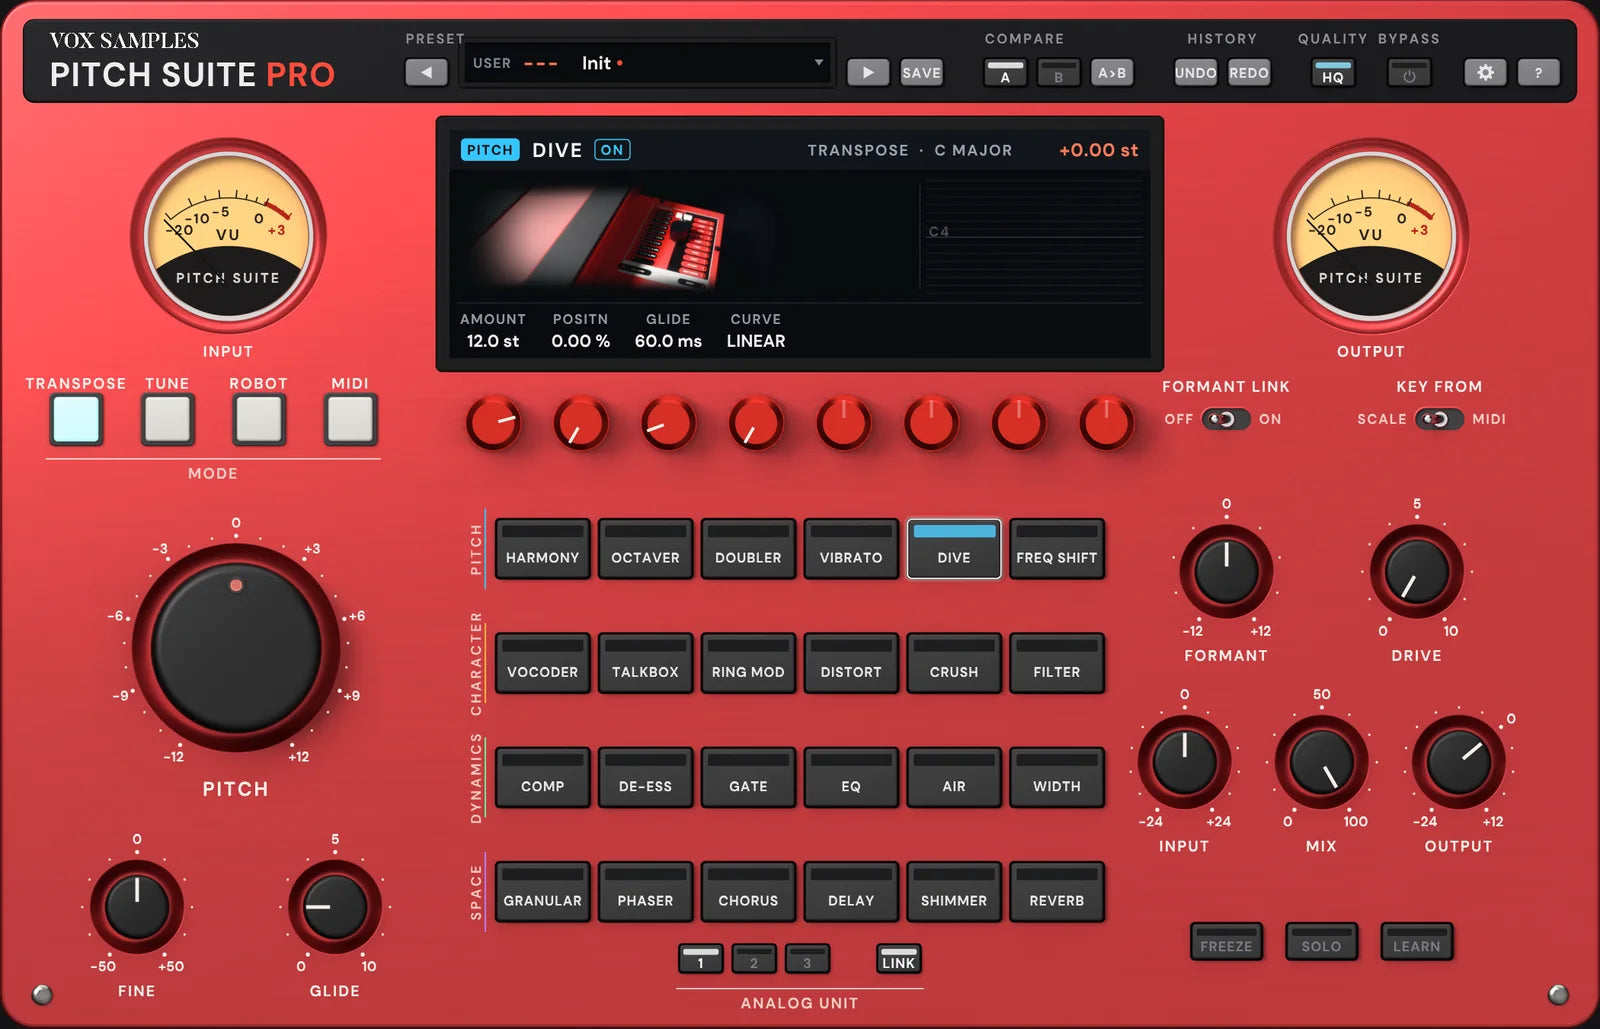Go to the previous preset arrow
1600x1029 pixels.
point(427,72)
